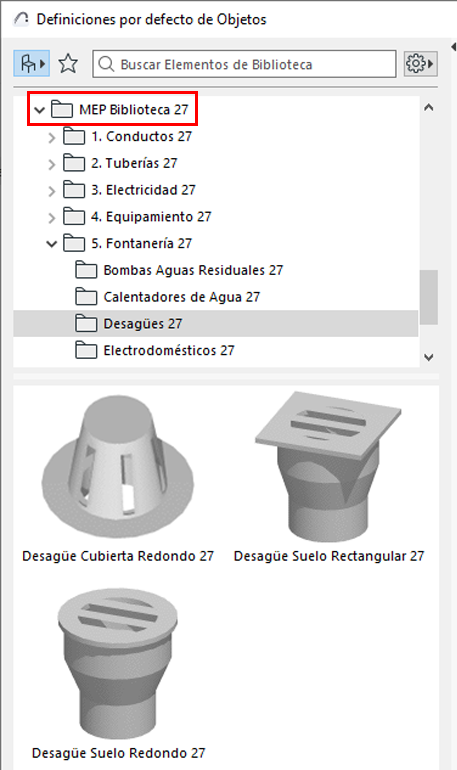This screenshot has height=770, width=457.
Task: Select Desagüe Suelo Redondo 27 thumbnail
Action: [118, 663]
